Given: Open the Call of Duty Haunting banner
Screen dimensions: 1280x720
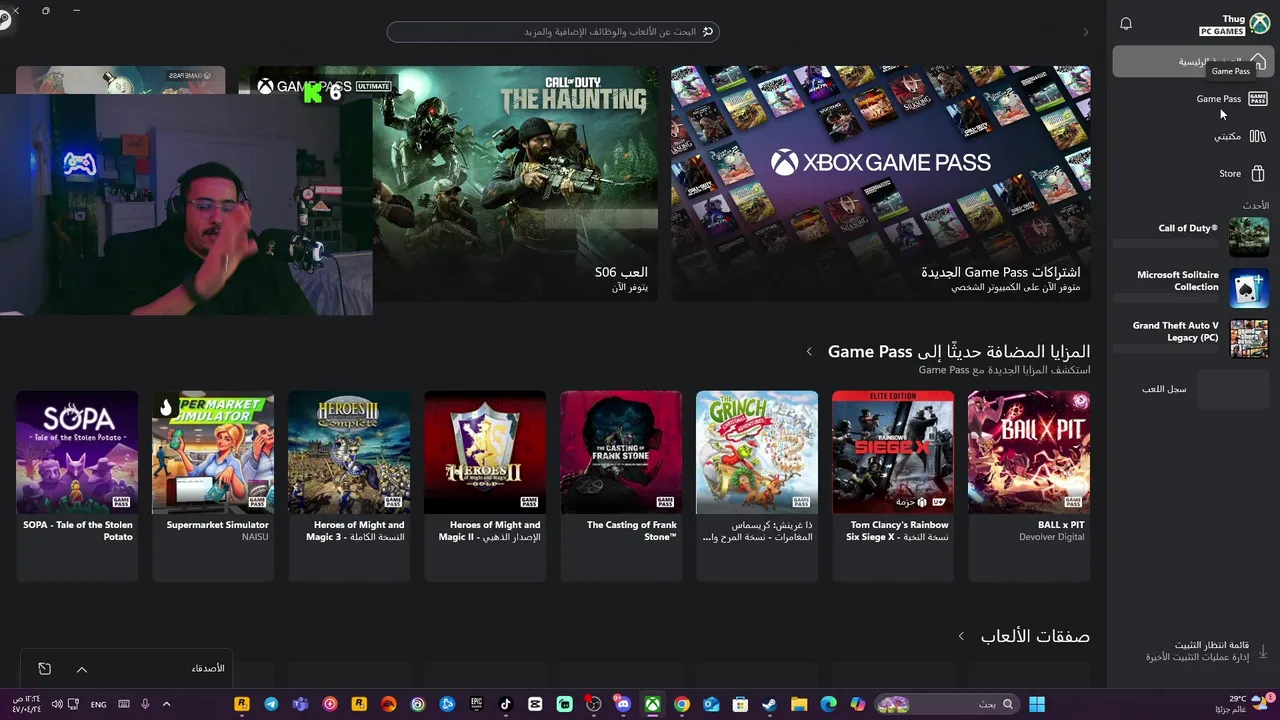Looking at the screenshot, I should 515,183.
